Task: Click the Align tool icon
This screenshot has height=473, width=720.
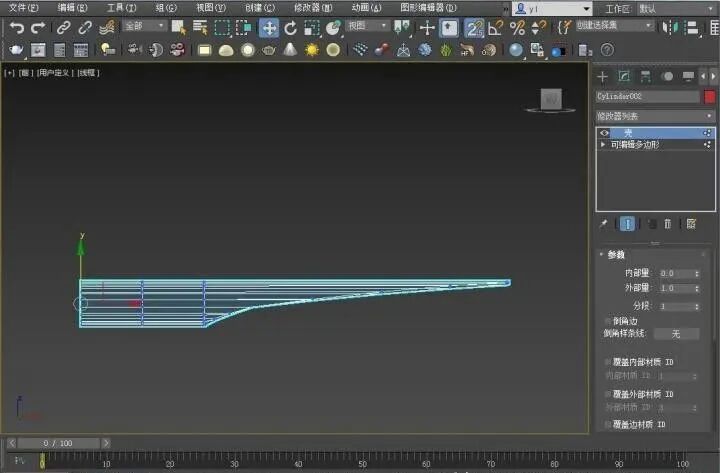Action: pyautogui.click(x=692, y=28)
